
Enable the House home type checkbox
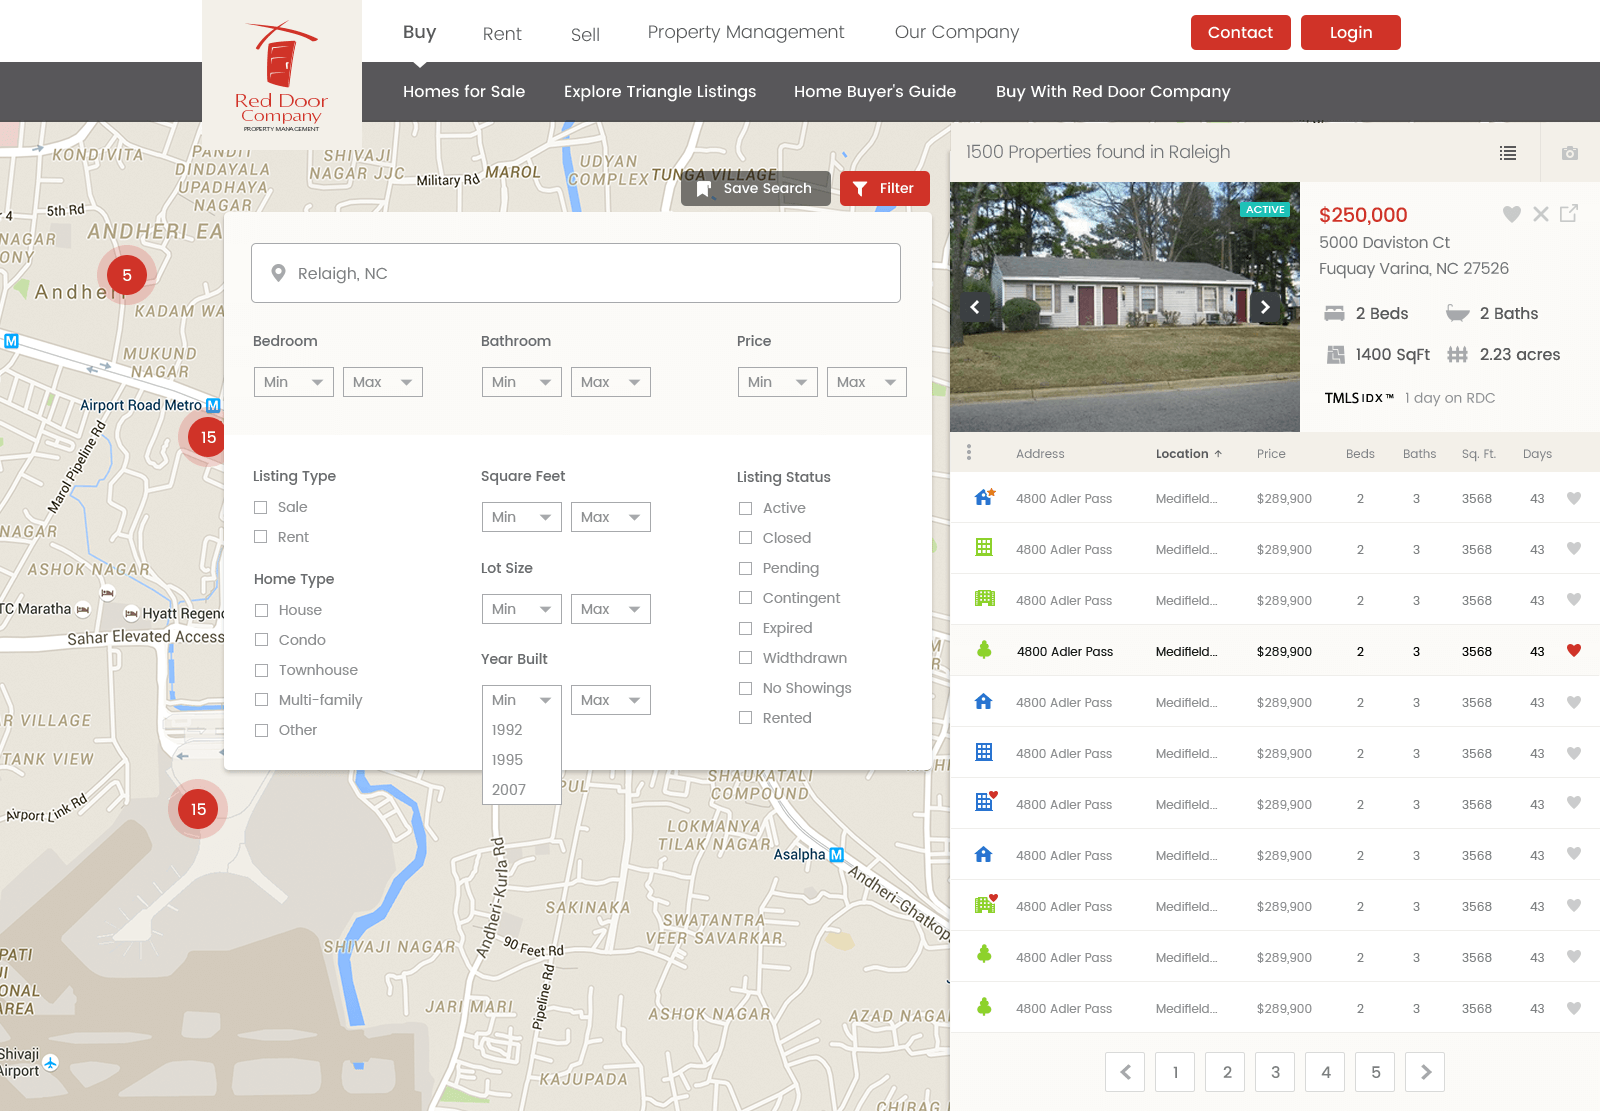(x=261, y=610)
